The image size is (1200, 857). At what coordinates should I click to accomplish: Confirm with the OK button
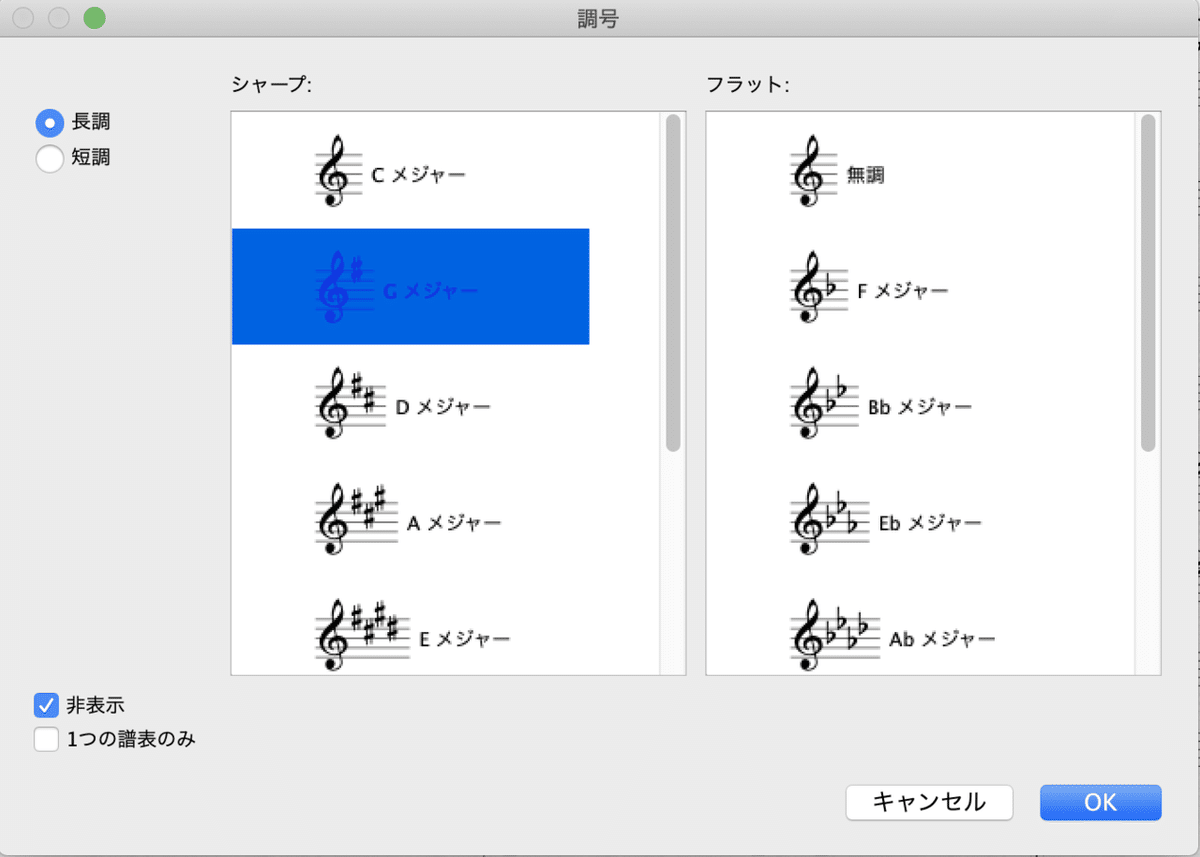1100,802
